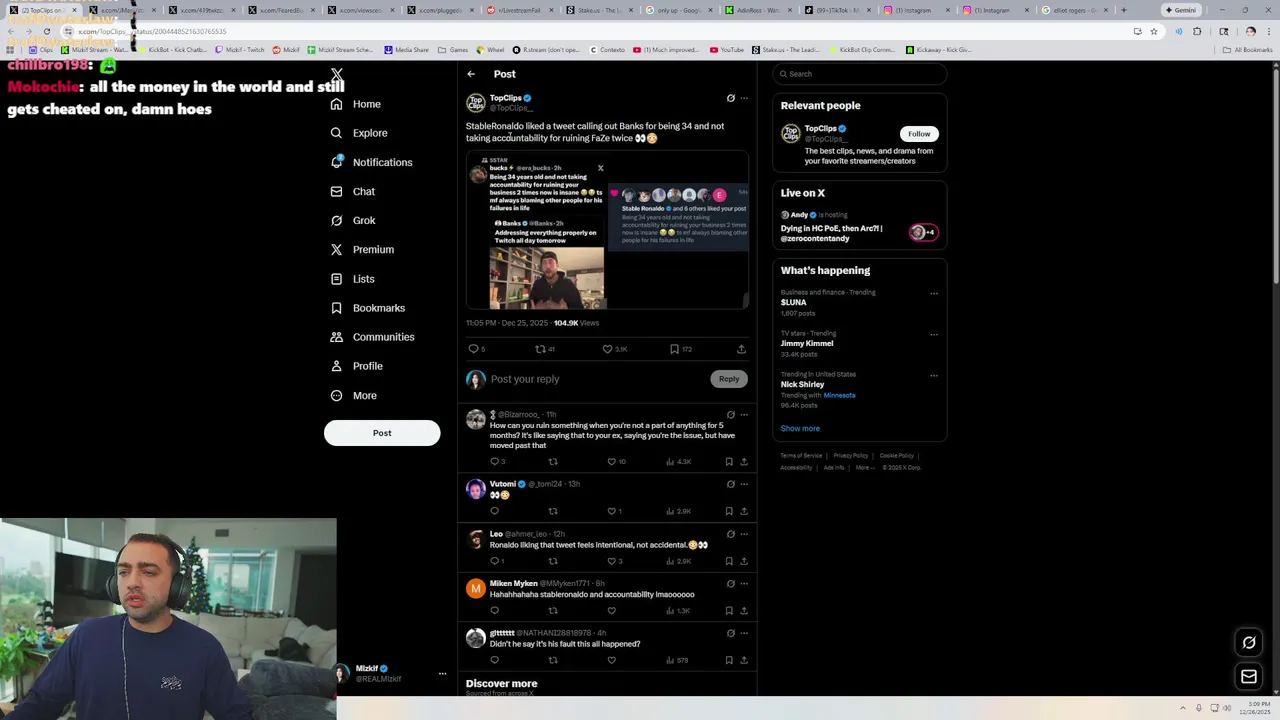
Task: Open the TopClips avatar on the post
Action: pos(476,103)
